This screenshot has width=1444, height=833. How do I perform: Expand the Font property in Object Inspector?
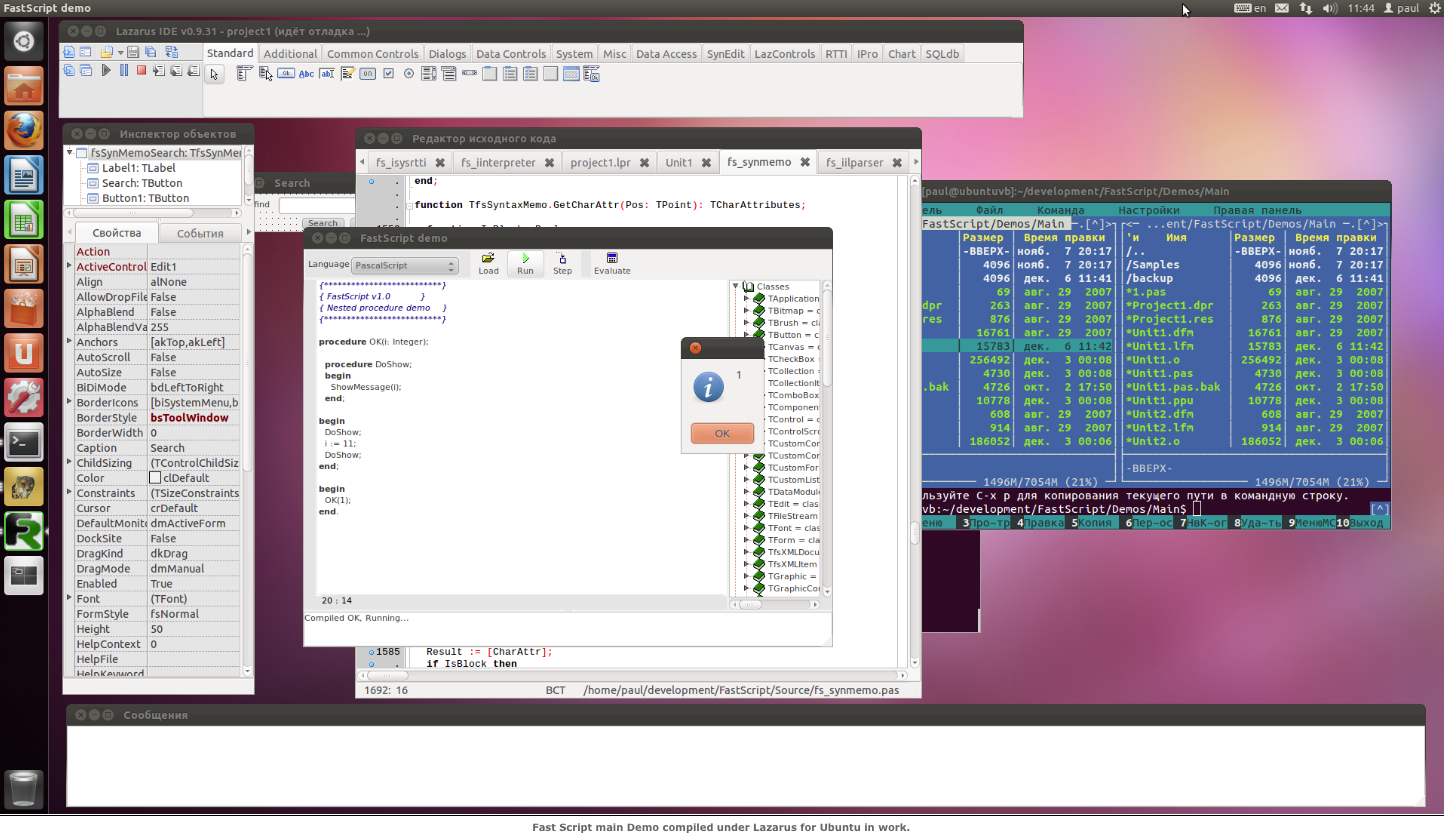(x=69, y=599)
